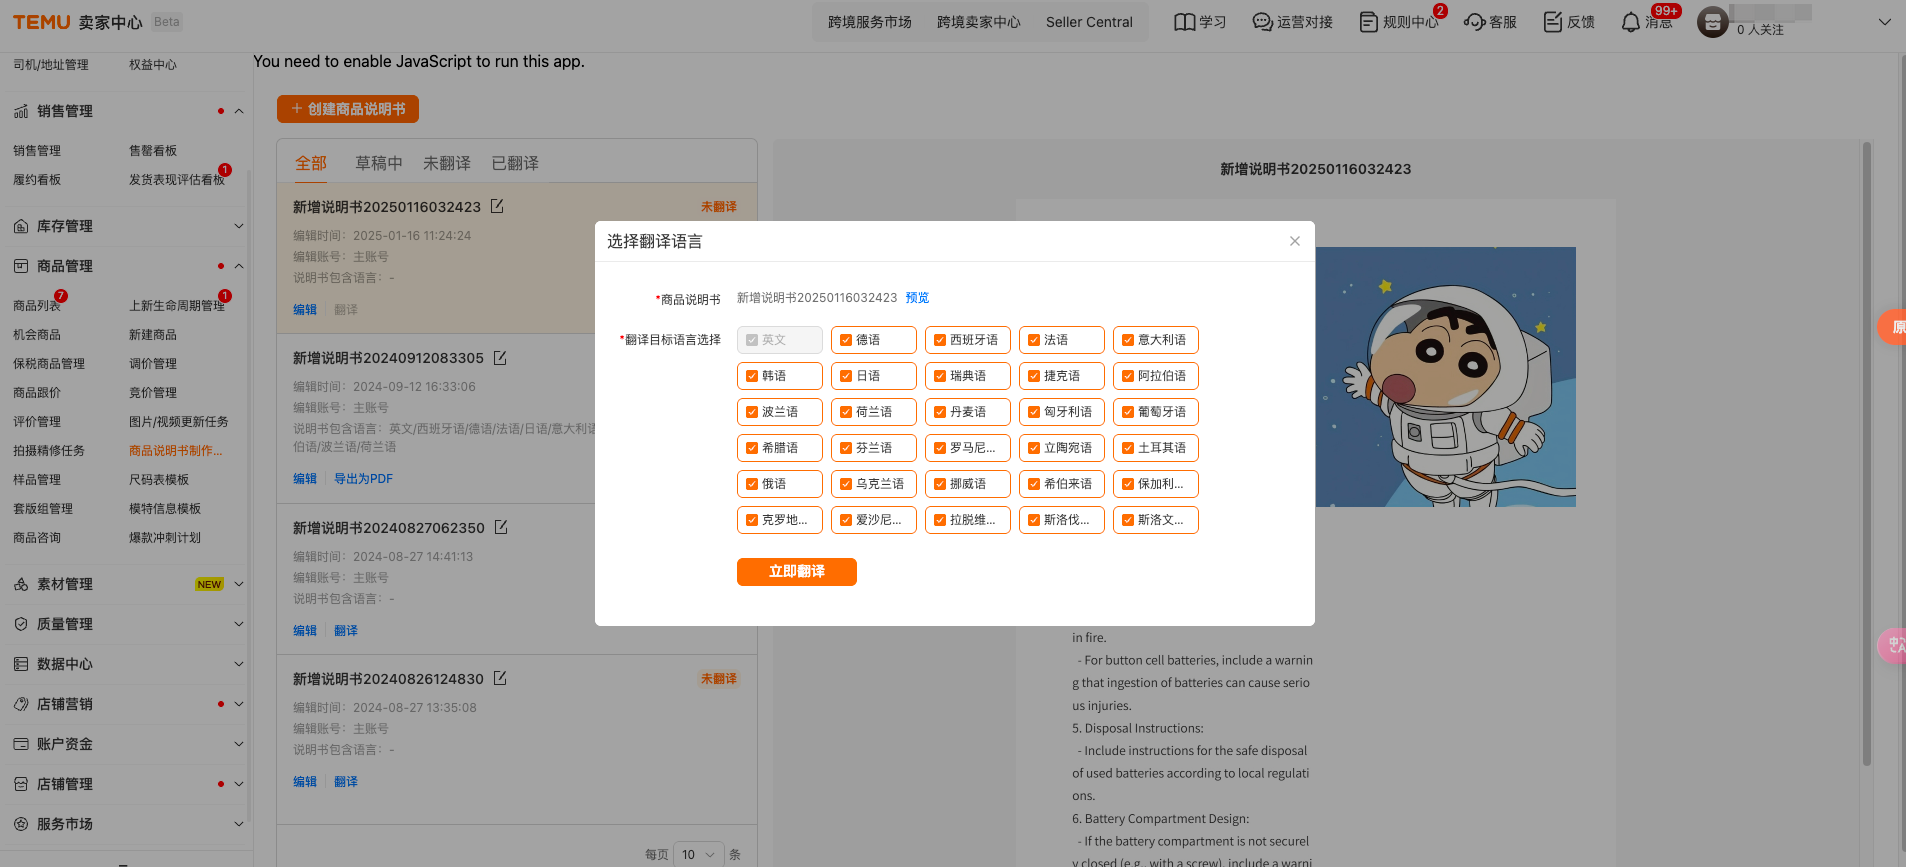Toggle the 日语 language checkbox
1906x867 pixels.
(x=846, y=376)
